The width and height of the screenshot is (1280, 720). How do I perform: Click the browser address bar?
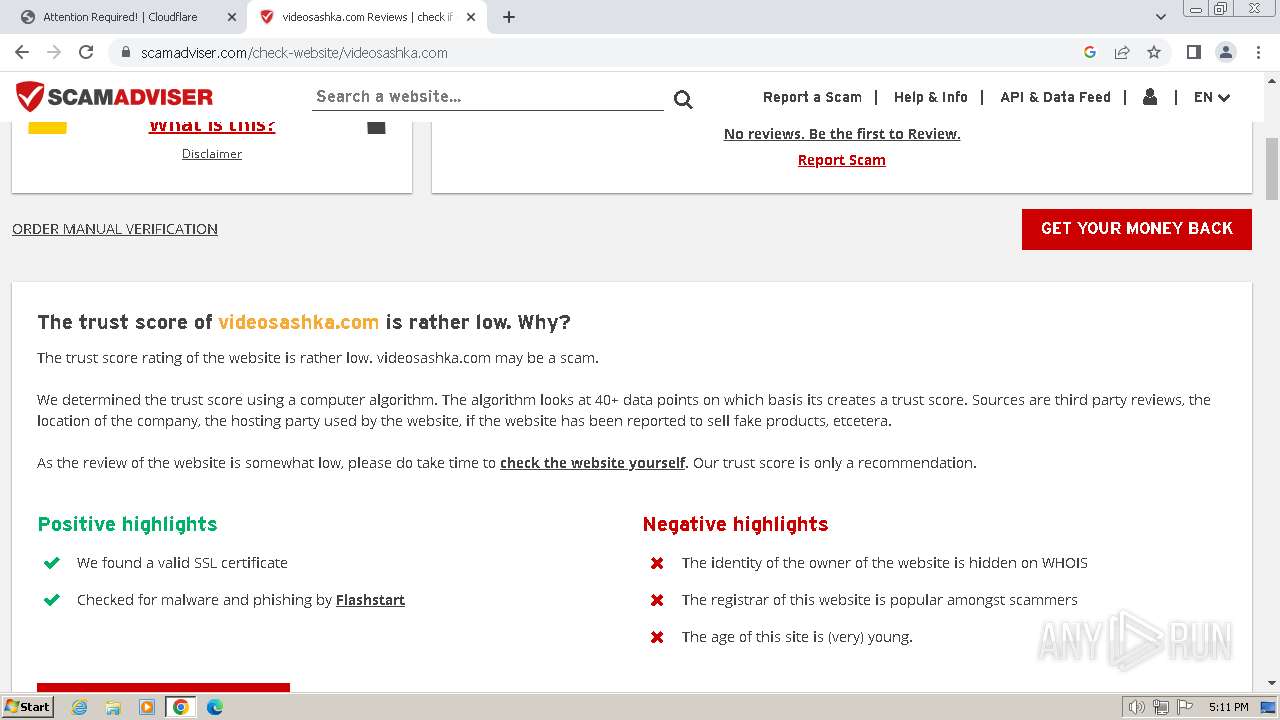coord(600,52)
